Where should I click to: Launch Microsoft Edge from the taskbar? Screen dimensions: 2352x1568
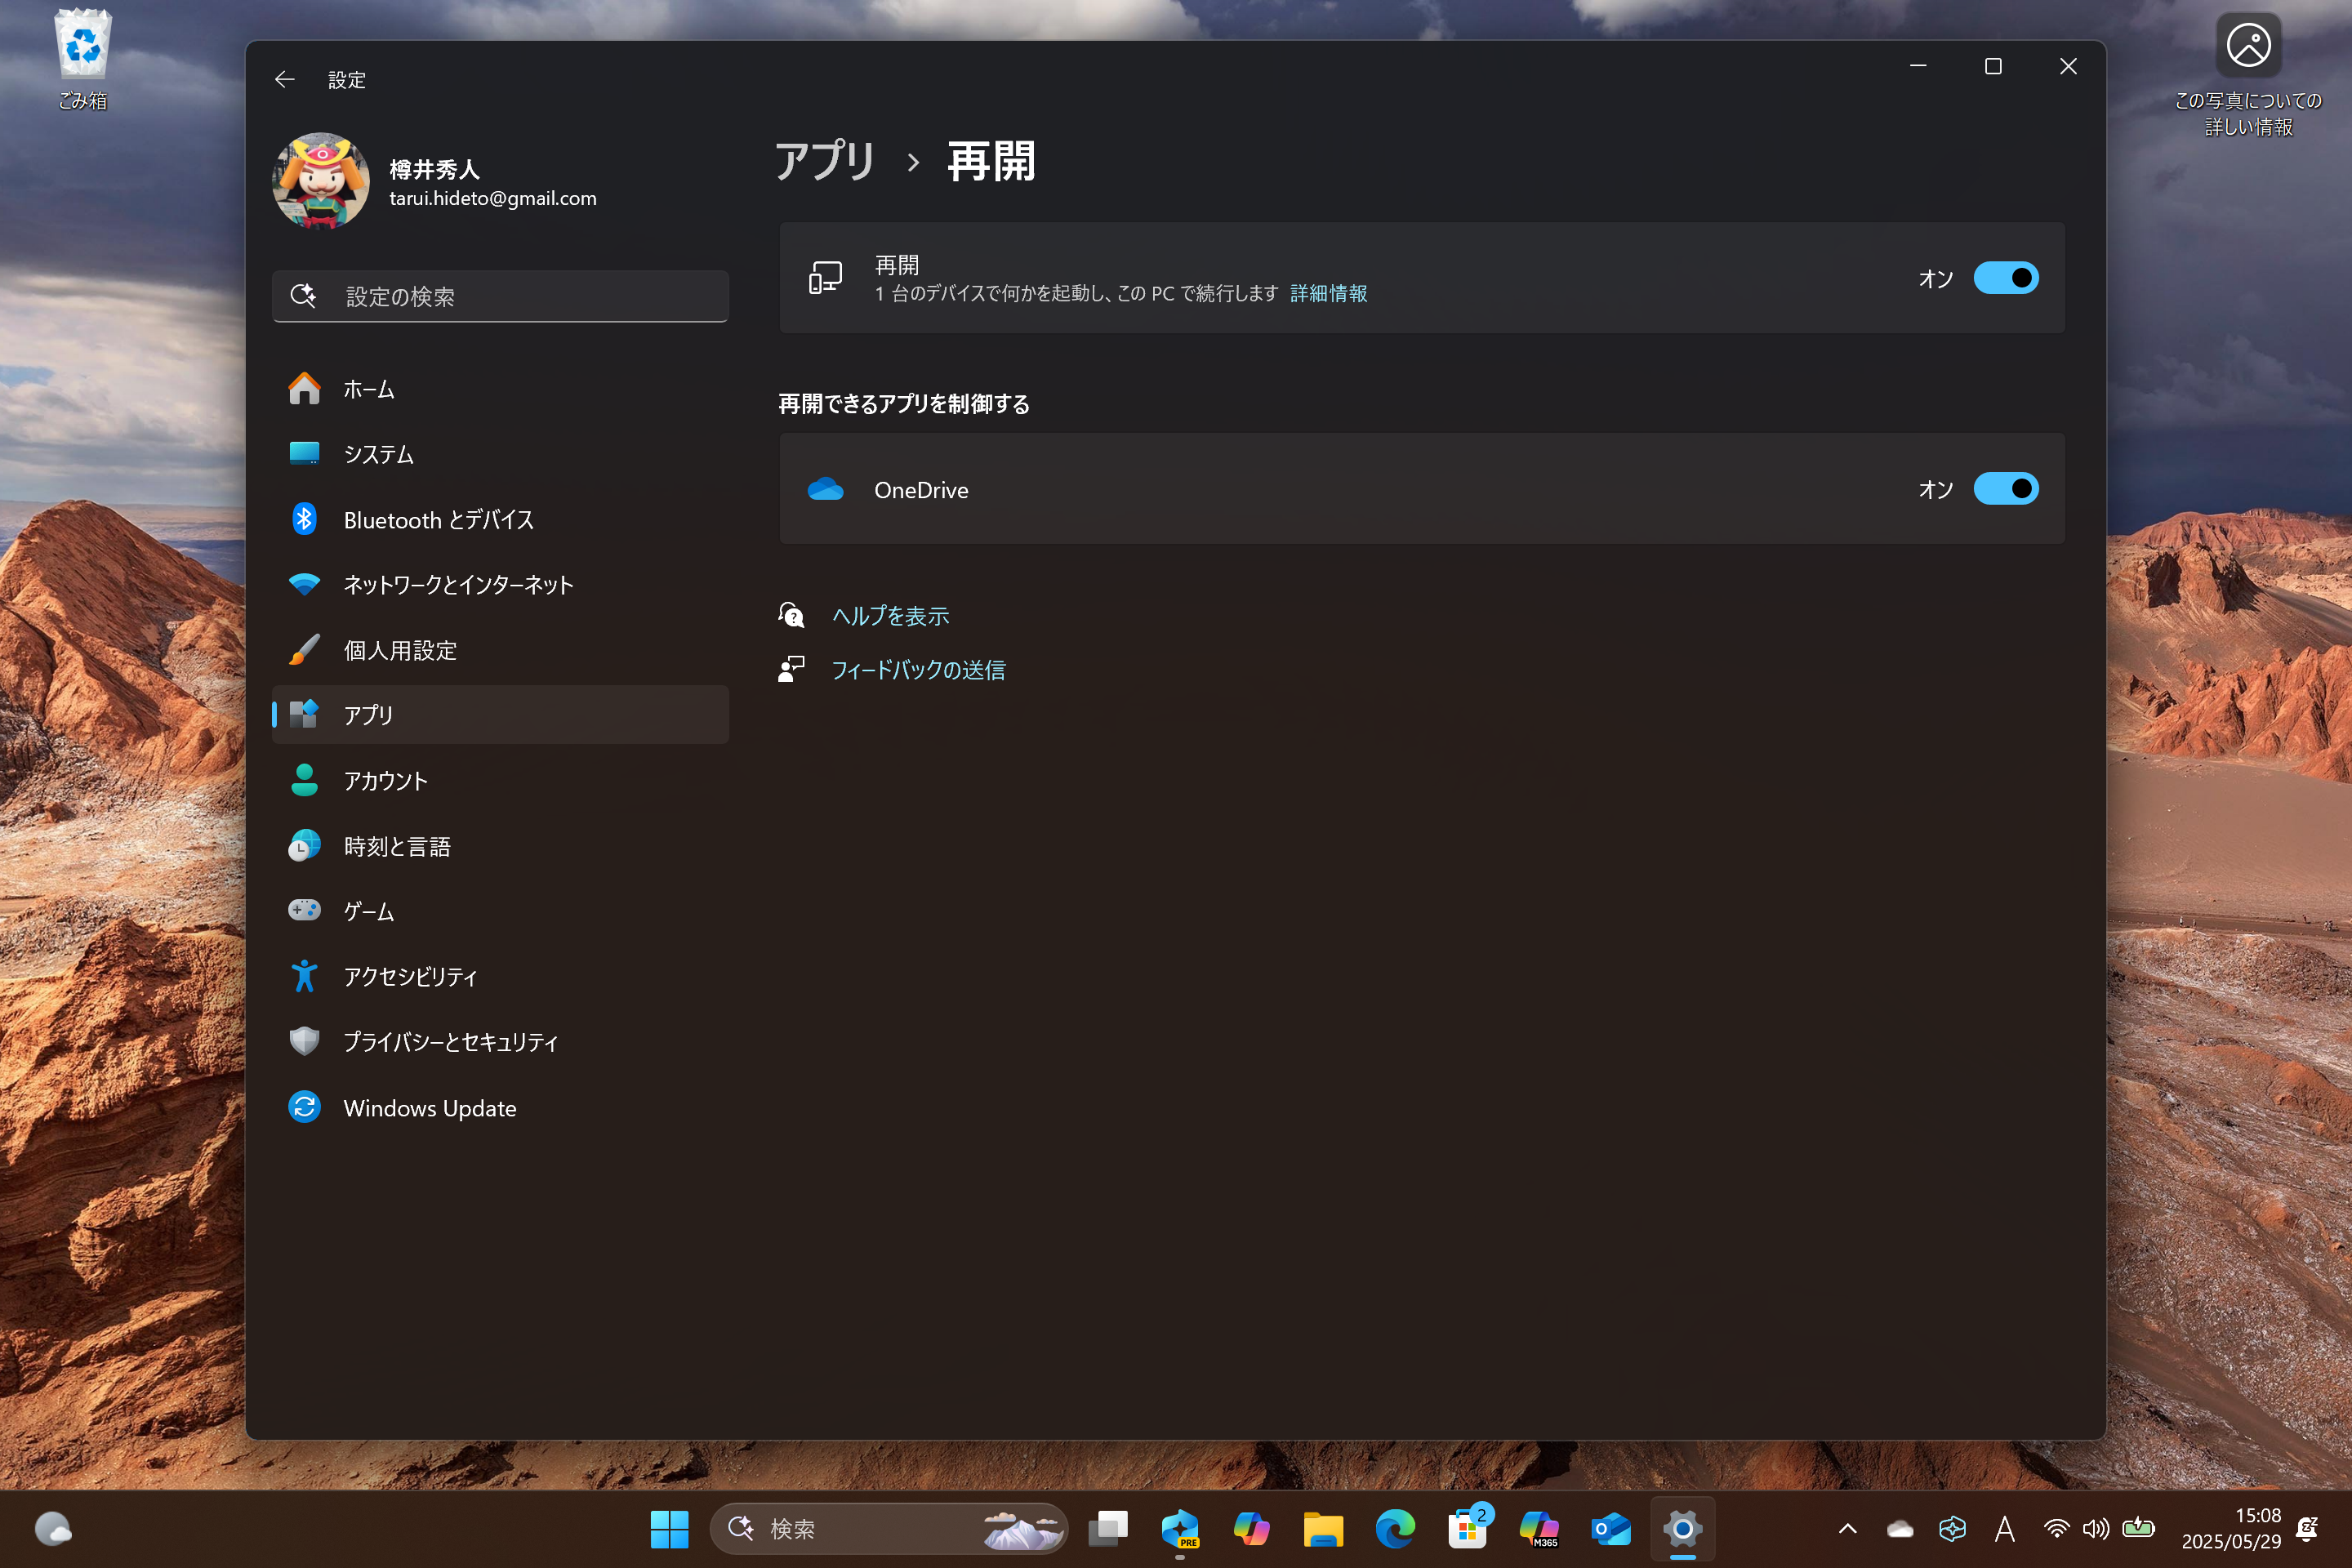click(1395, 1528)
